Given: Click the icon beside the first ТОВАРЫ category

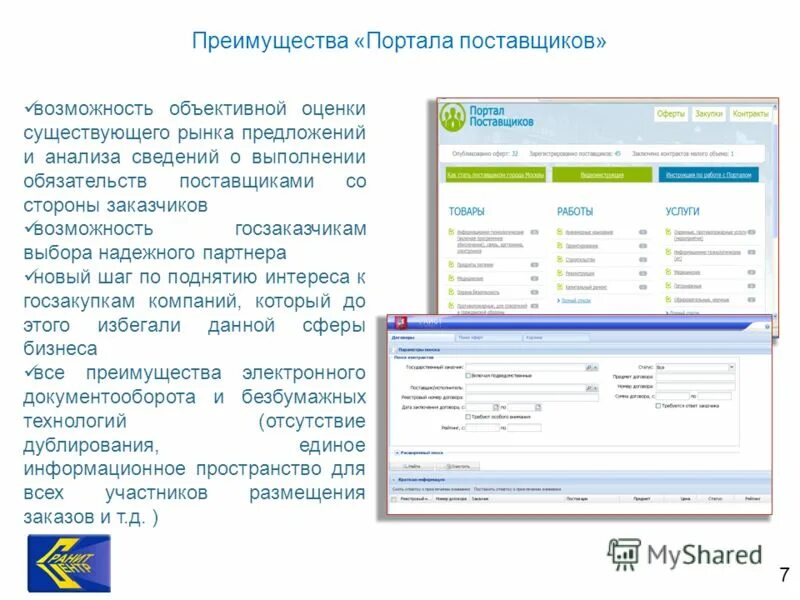Looking at the screenshot, I should 451,232.
